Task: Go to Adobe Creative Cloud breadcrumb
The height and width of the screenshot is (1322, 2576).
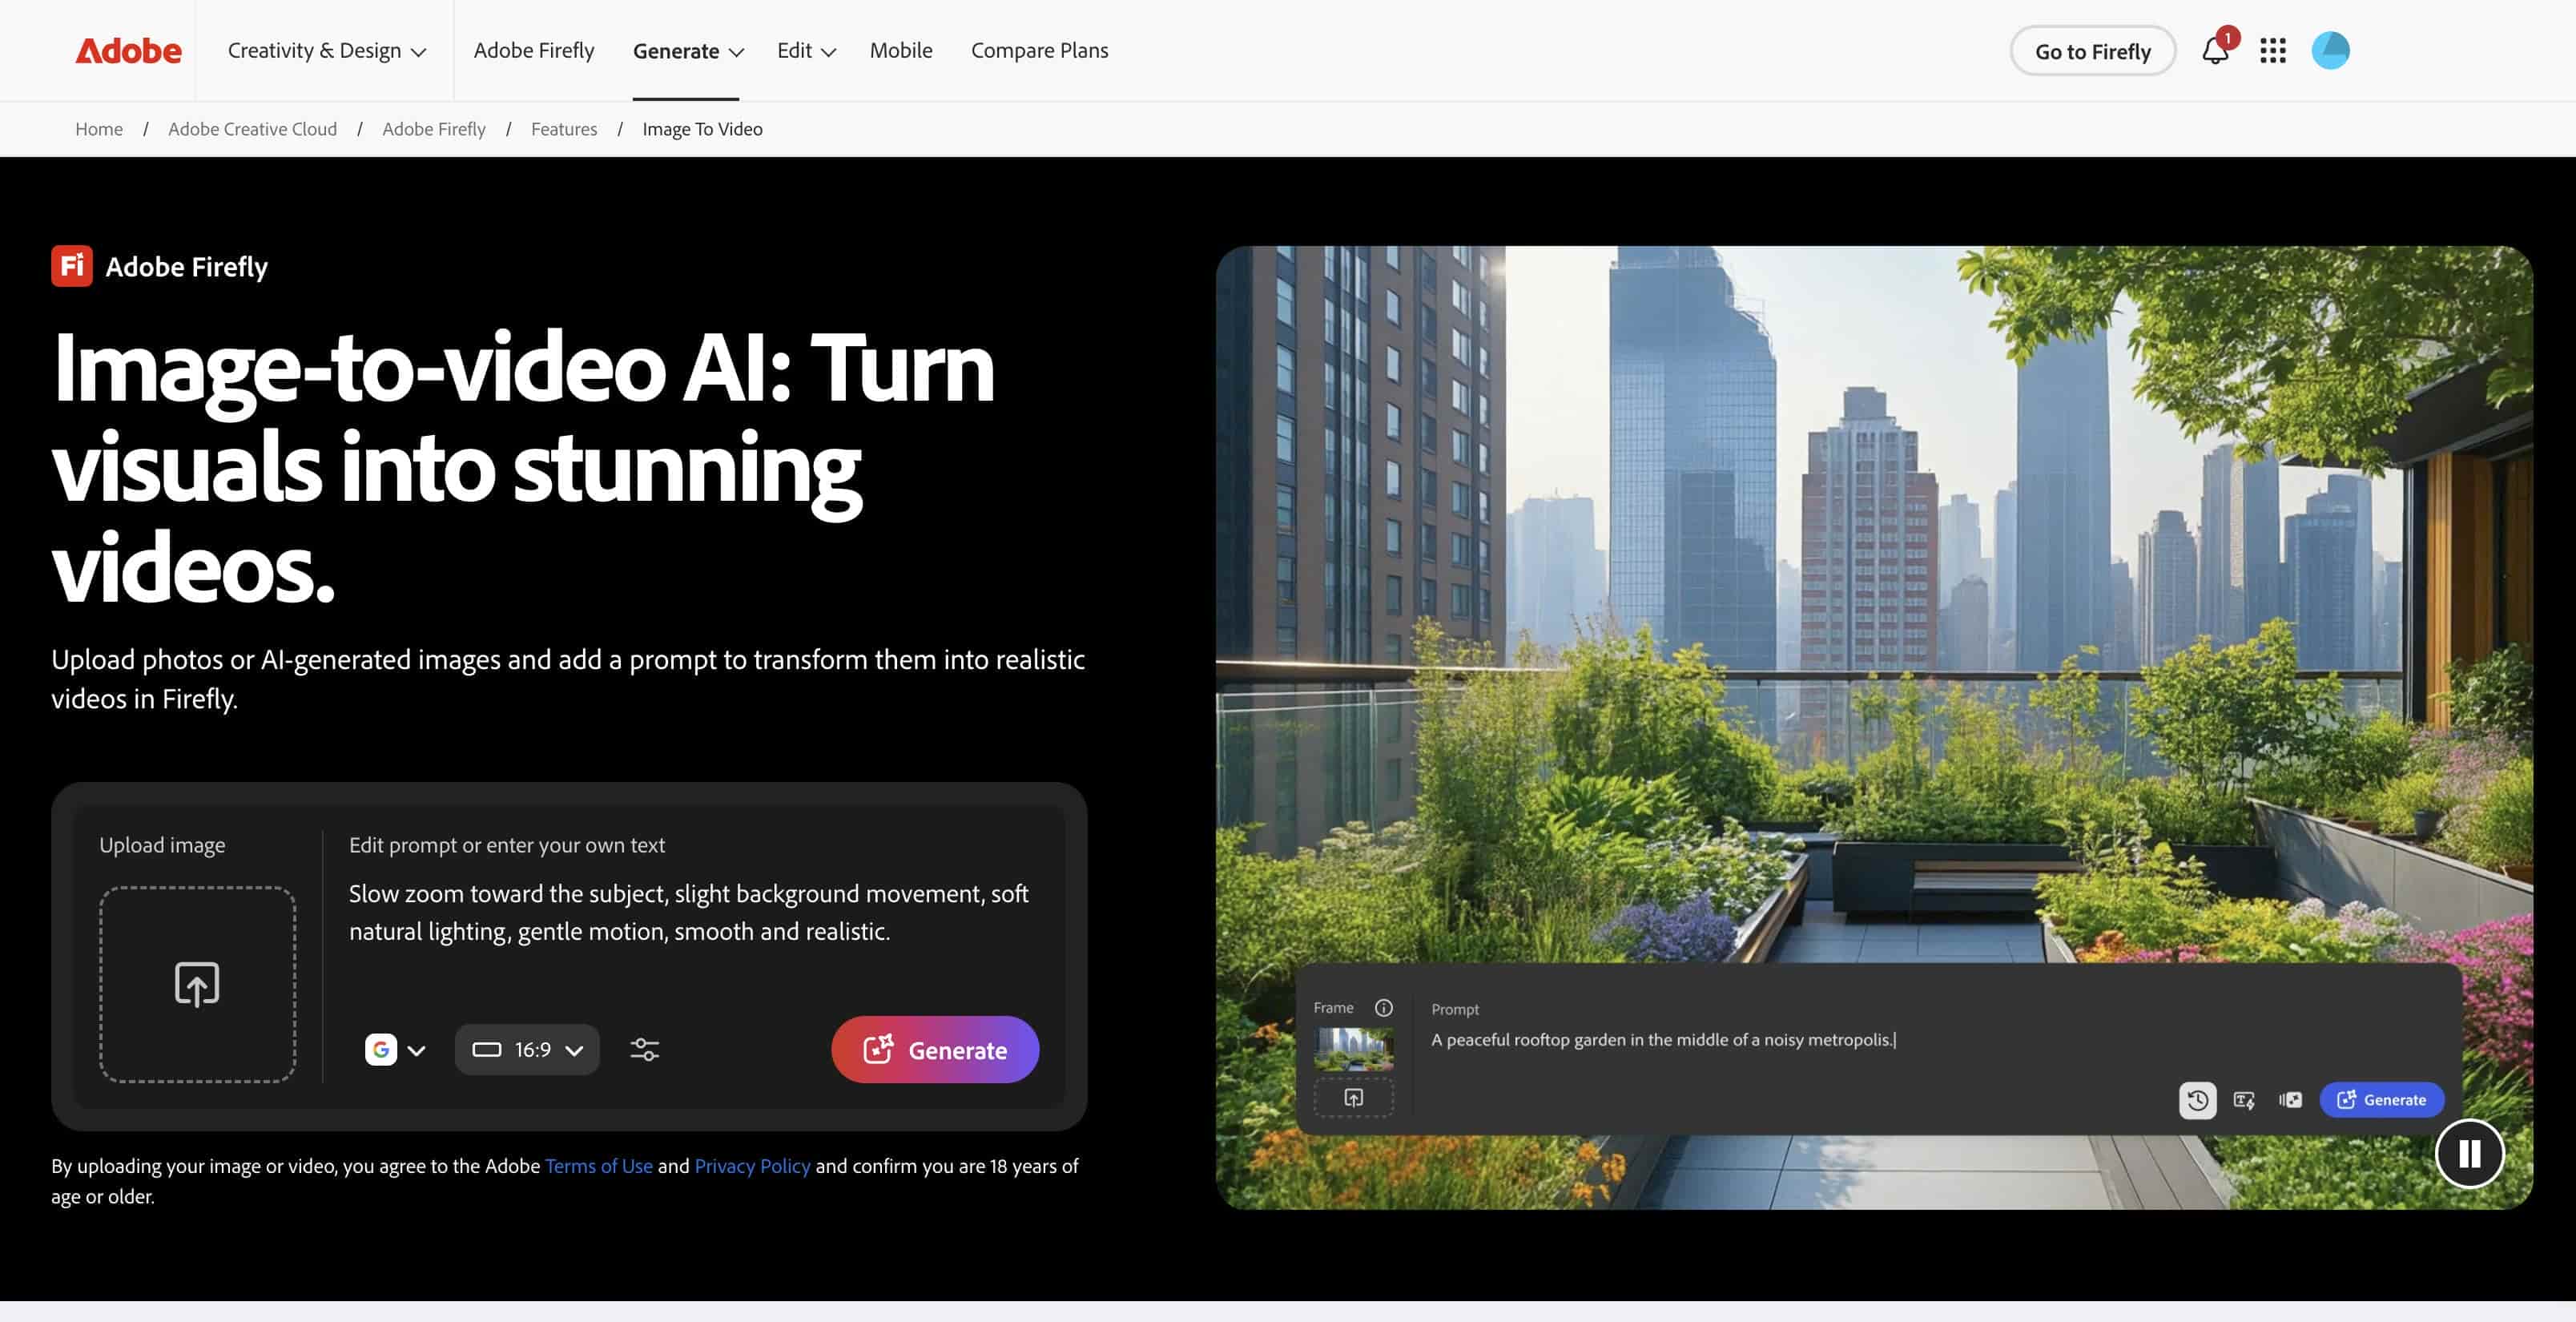Action: (252, 129)
